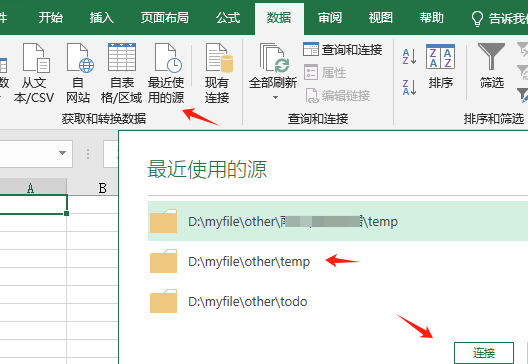The width and height of the screenshot is (528, 364).
Task: Click the active cell A1
Action: click(x=33, y=204)
